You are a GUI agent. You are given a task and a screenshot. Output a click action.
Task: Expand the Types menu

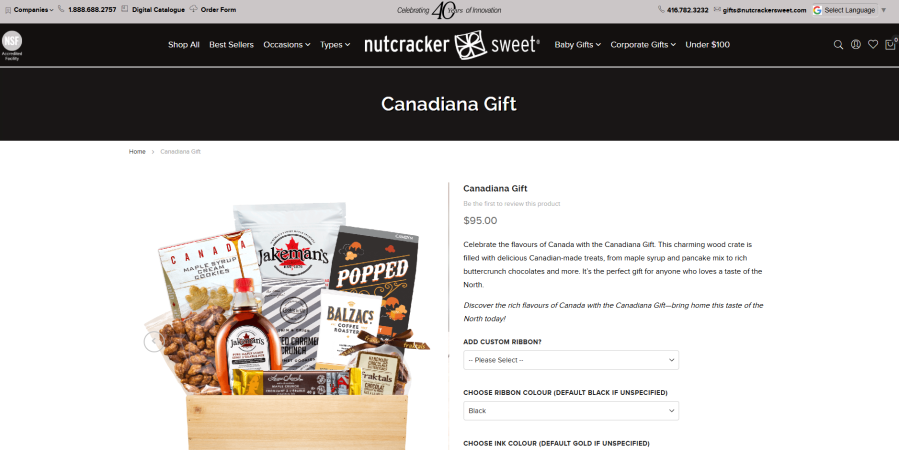pyautogui.click(x=335, y=45)
